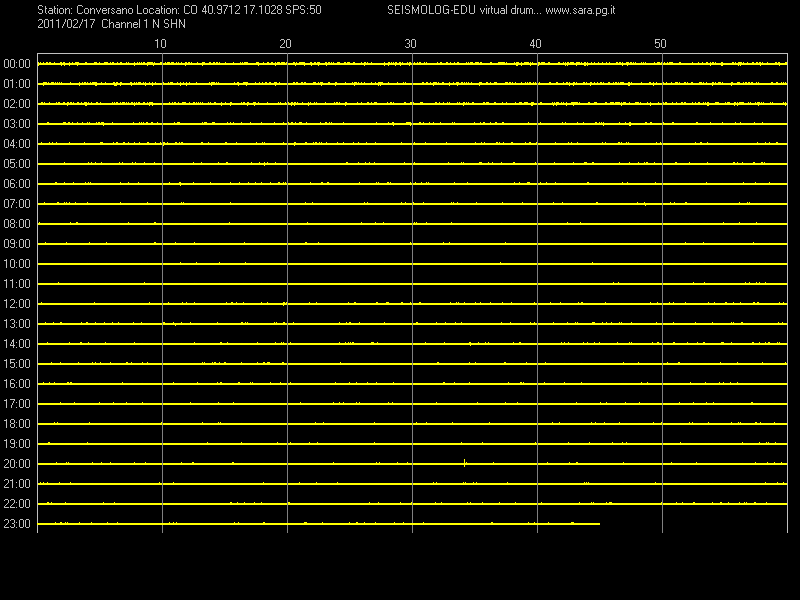Click the 15:00 hour row label
The width and height of the screenshot is (800, 600).
pos(17,364)
